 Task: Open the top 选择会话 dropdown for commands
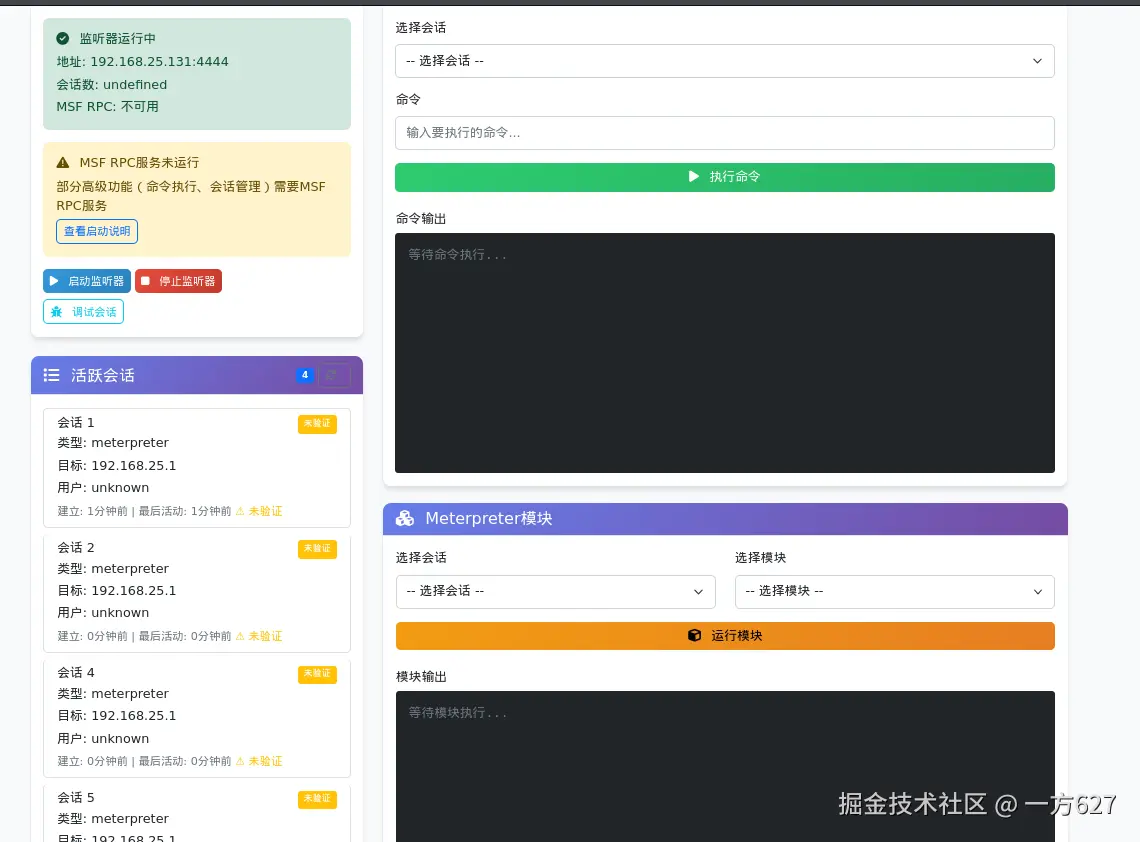[725, 61]
